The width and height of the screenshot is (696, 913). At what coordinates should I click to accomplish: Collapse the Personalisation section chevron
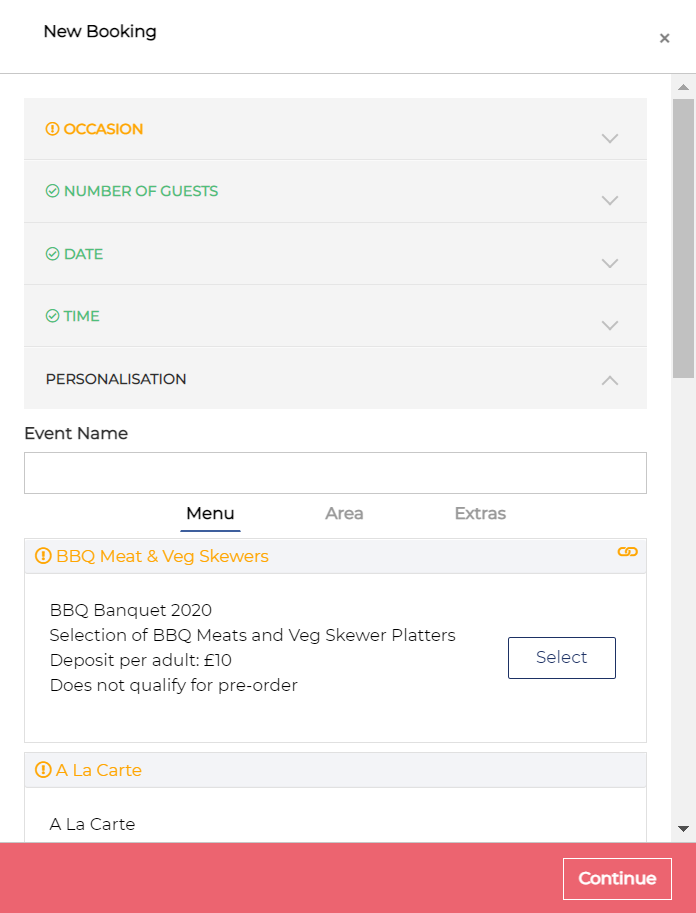[x=610, y=380]
